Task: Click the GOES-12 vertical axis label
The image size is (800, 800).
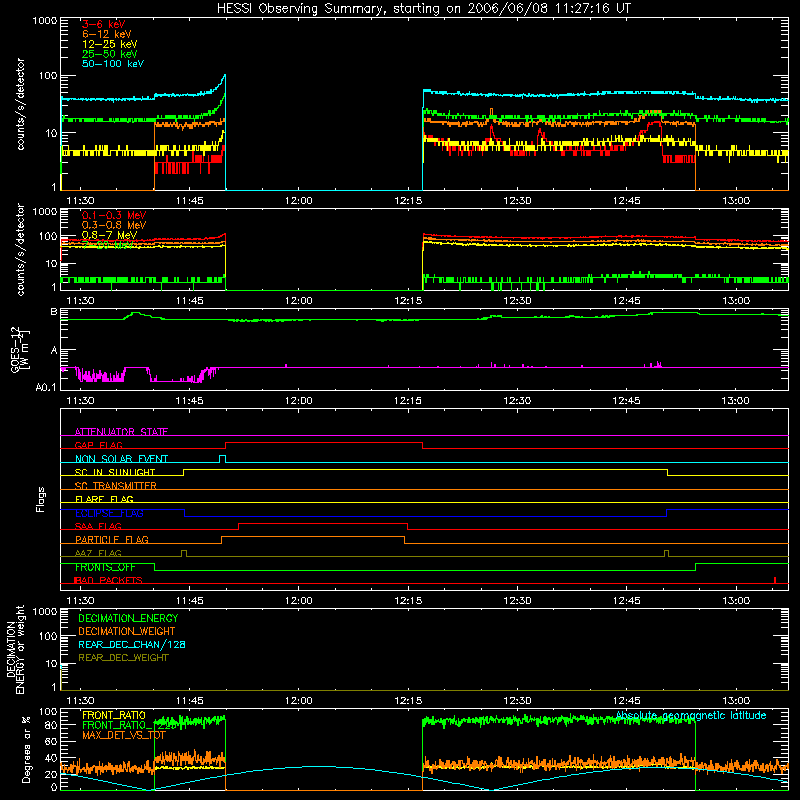Action: 19,349
